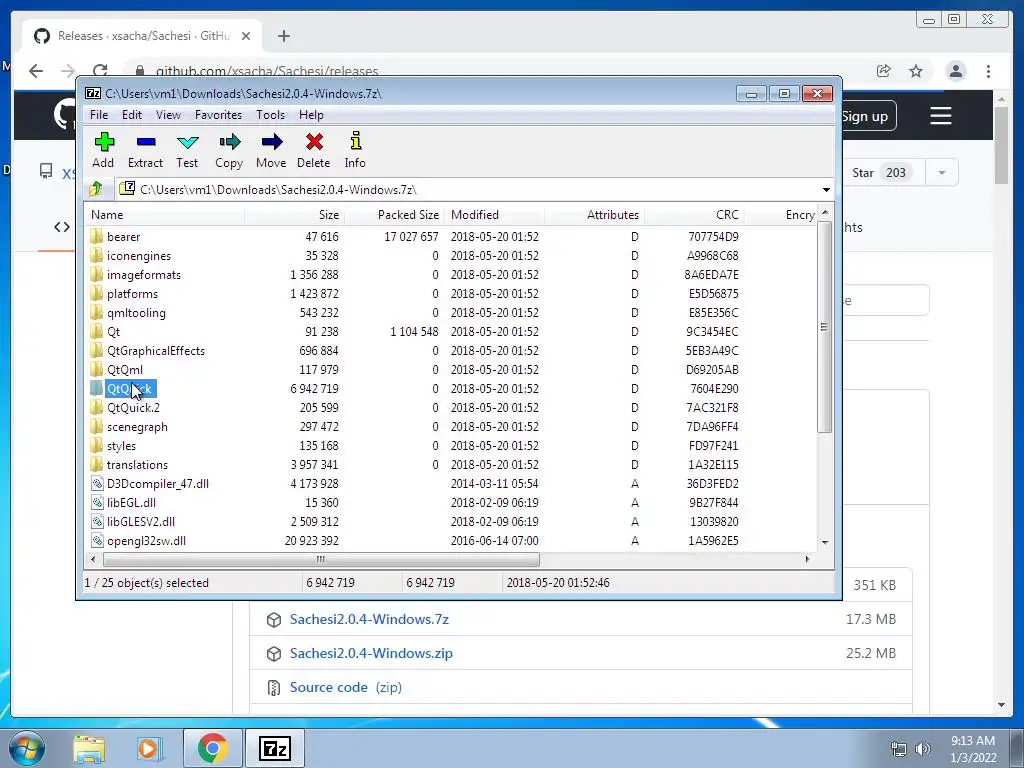The width and height of the screenshot is (1024, 768).
Task: Open the Help menu
Action: pyautogui.click(x=312, y=115)
